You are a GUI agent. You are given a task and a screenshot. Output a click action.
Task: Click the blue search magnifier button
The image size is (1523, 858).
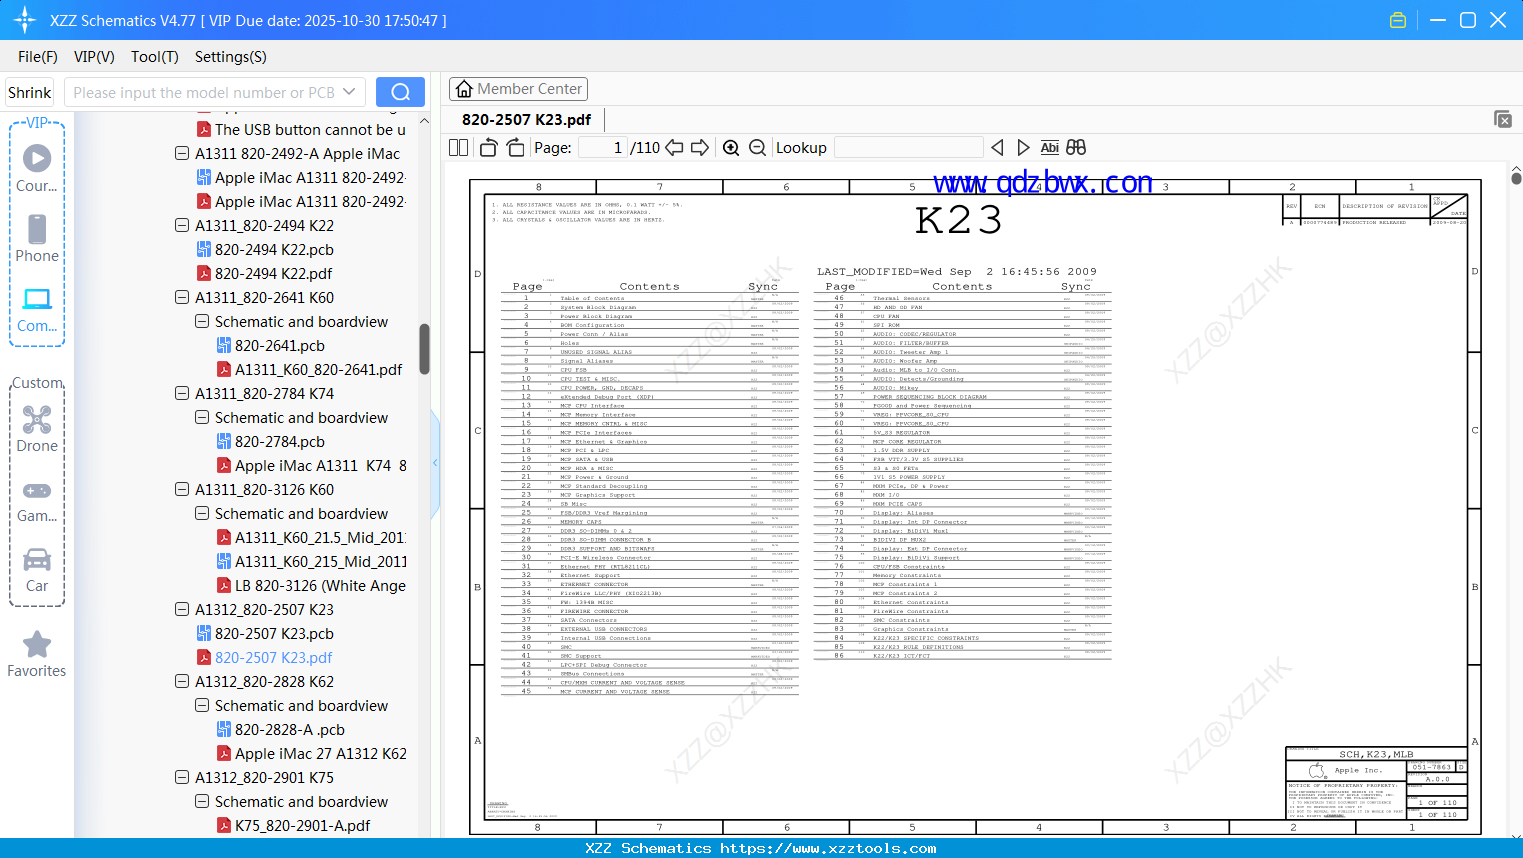[x=400, y=92]
